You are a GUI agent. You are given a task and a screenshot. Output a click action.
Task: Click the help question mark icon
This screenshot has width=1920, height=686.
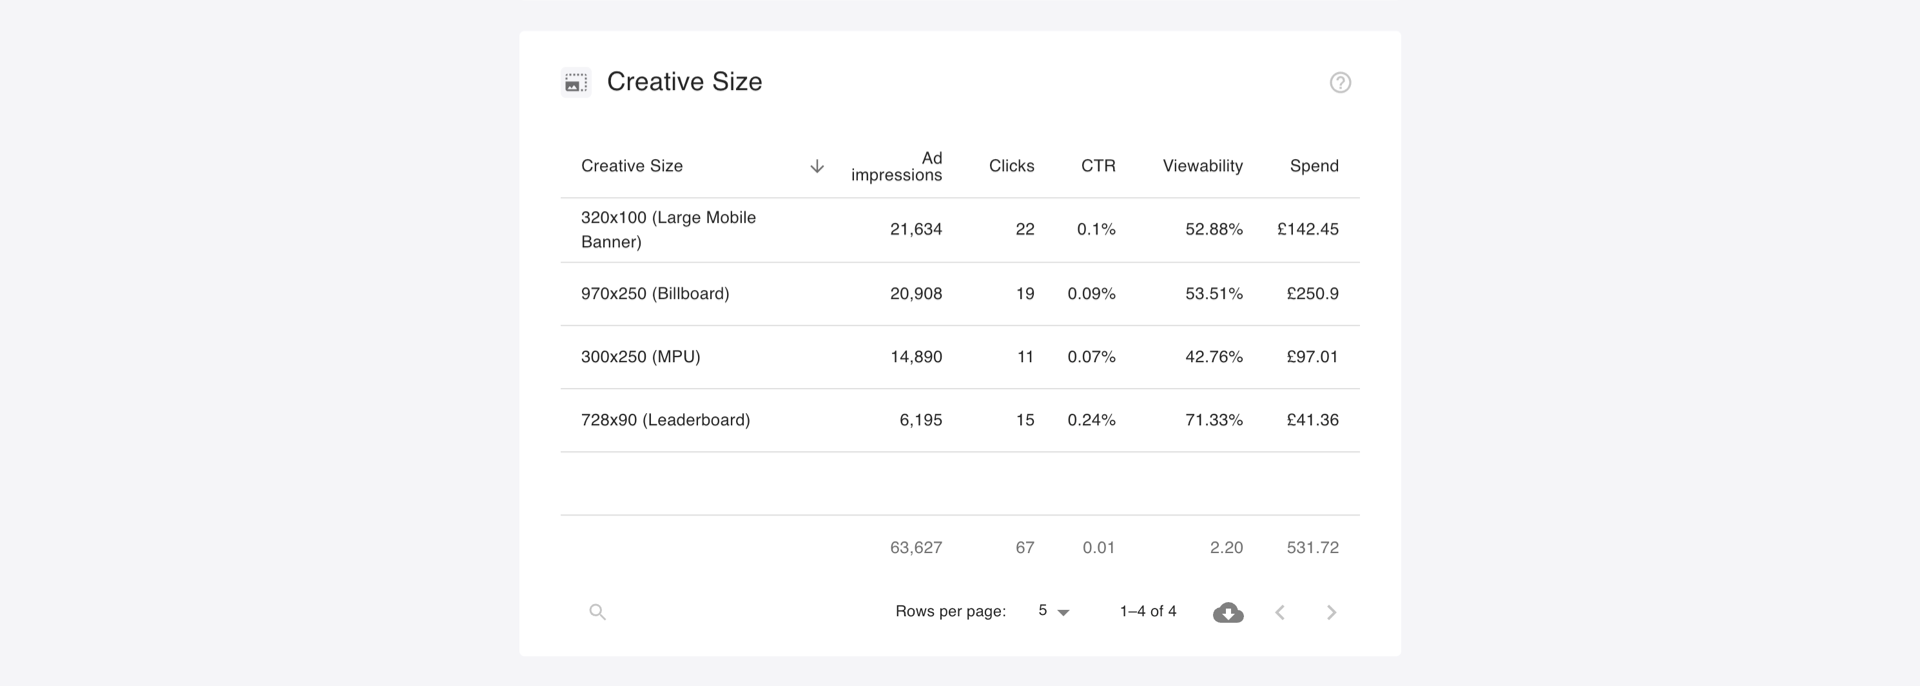(1340, 83)
